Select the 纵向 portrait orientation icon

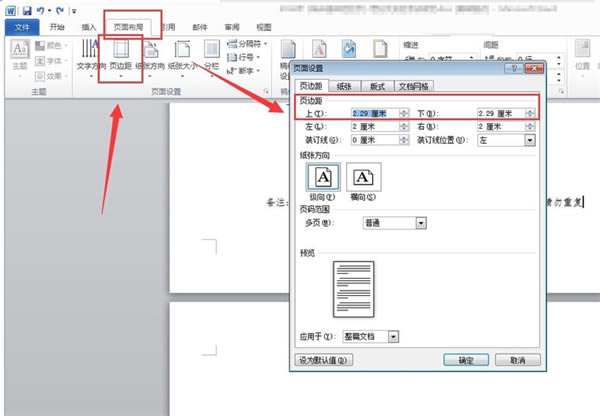pos(323,178)
